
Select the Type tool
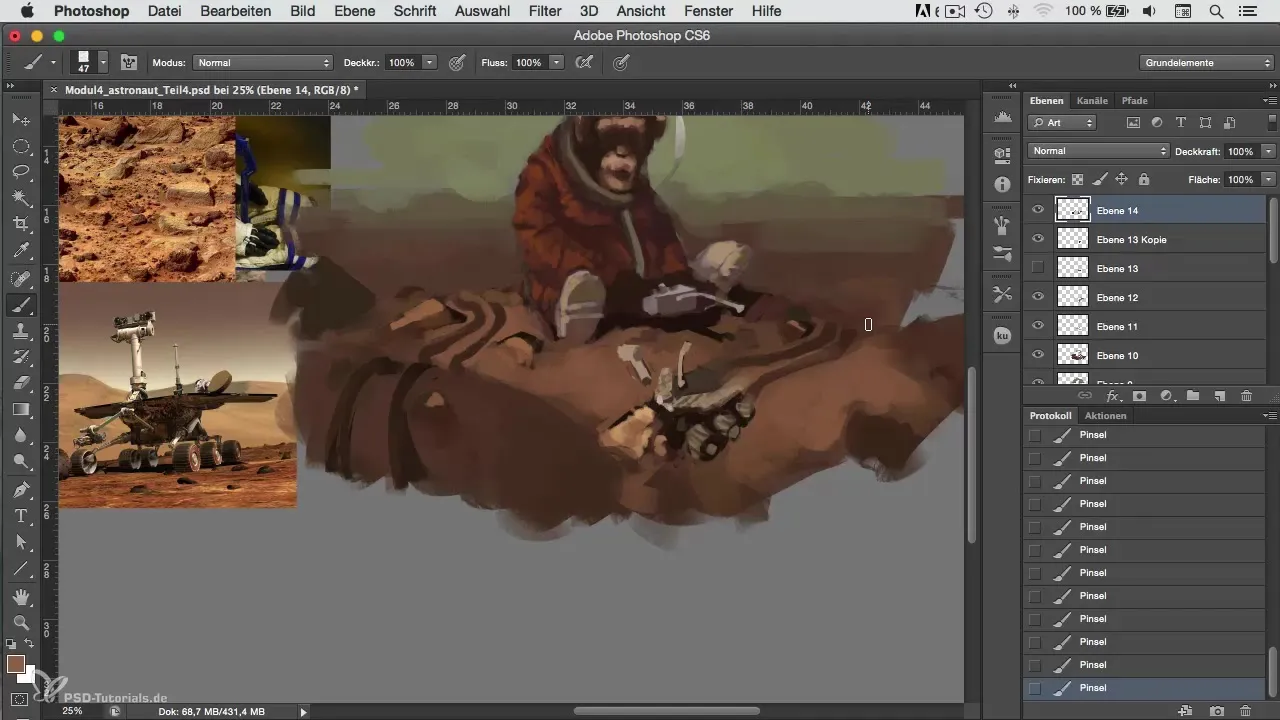coord(21,516)
